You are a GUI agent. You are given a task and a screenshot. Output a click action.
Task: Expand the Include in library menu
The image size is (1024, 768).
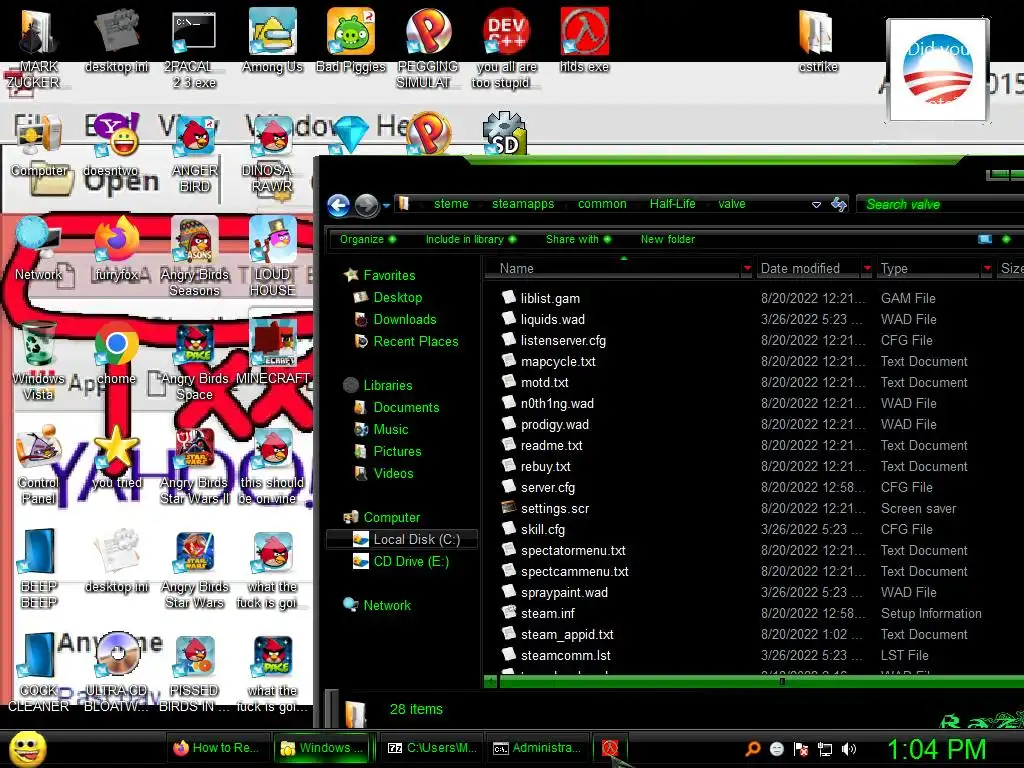[471, 239]
